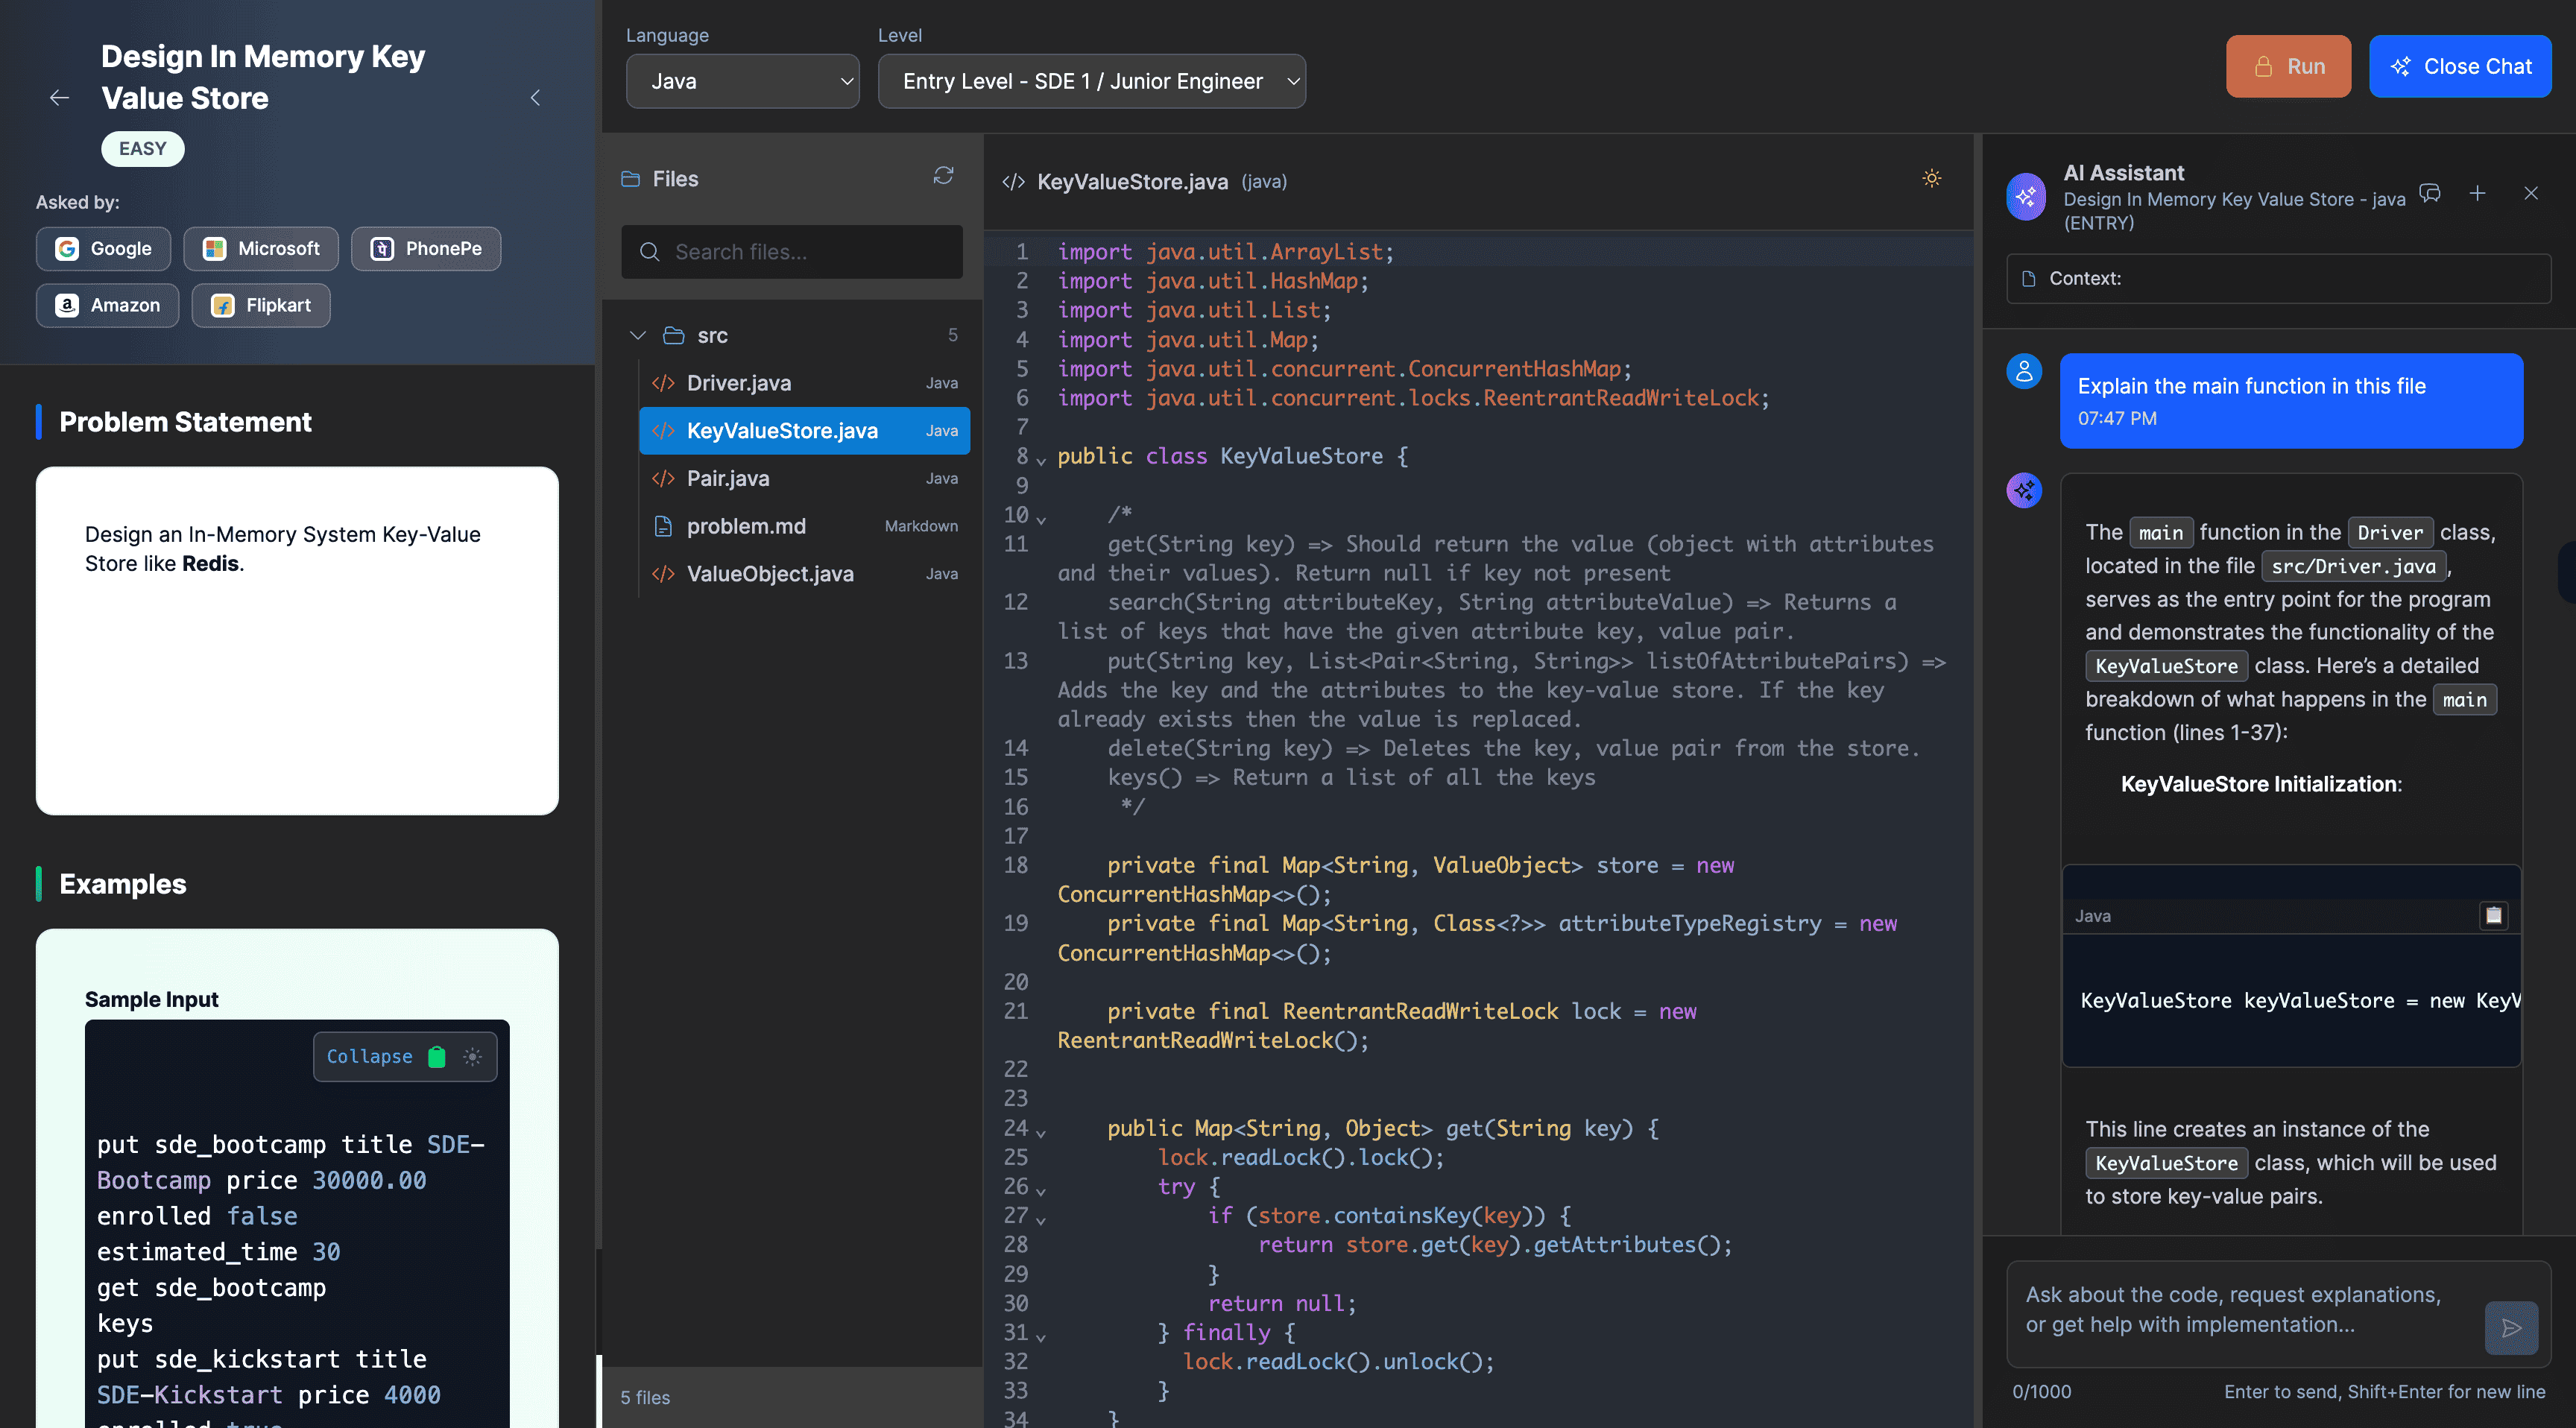The height and width of the screenshot is (1428, 2576).
Task: Click the Close Chat button
Action: pos(2460,66)
